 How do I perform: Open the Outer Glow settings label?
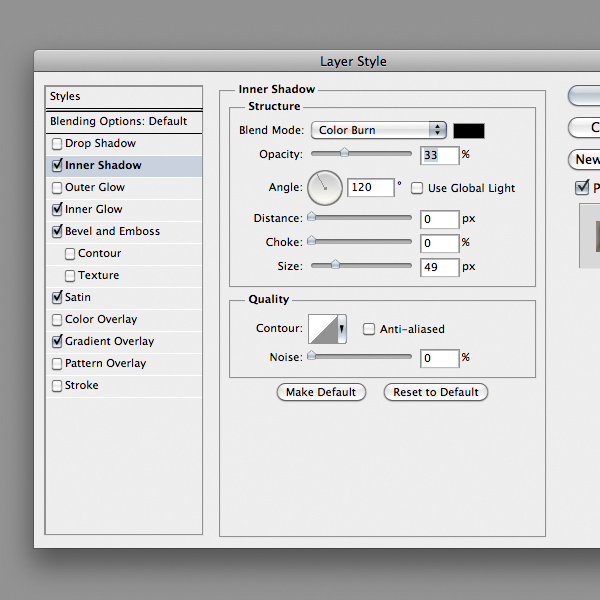tap(95, 188)
